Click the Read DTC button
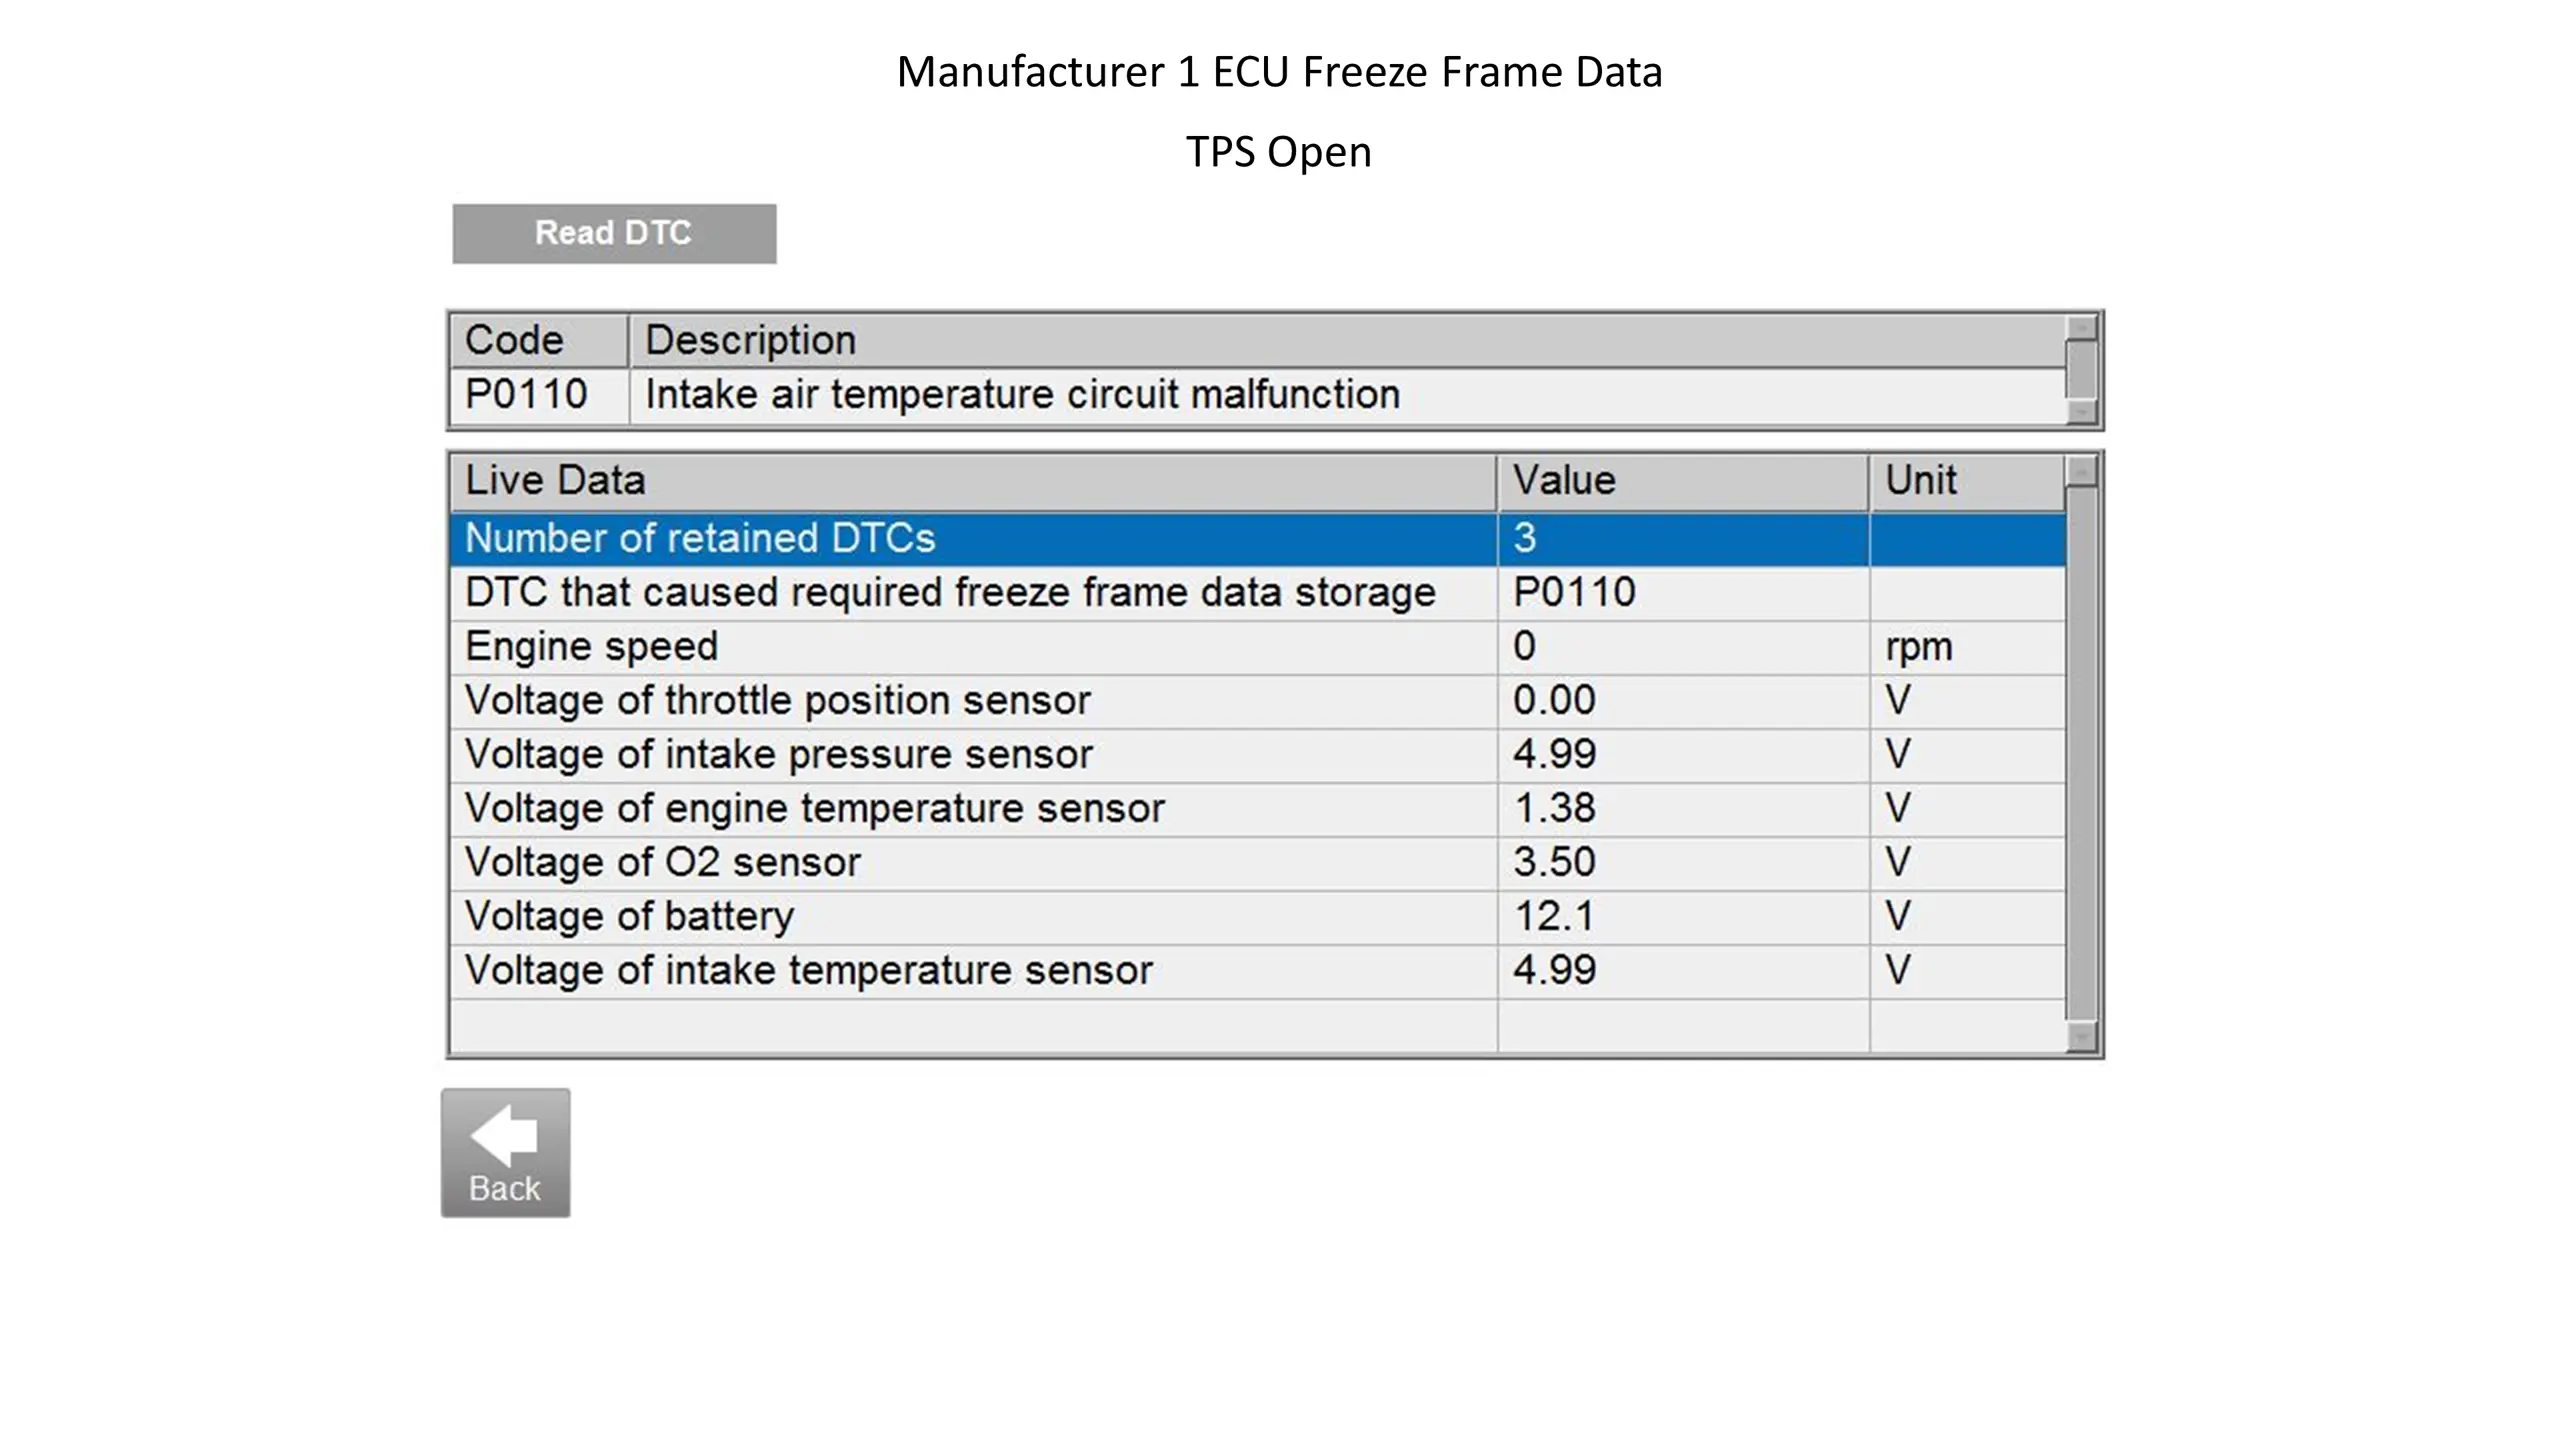Image resolution: width=2560 pixels, height=1440 pixels. (614, 234)
